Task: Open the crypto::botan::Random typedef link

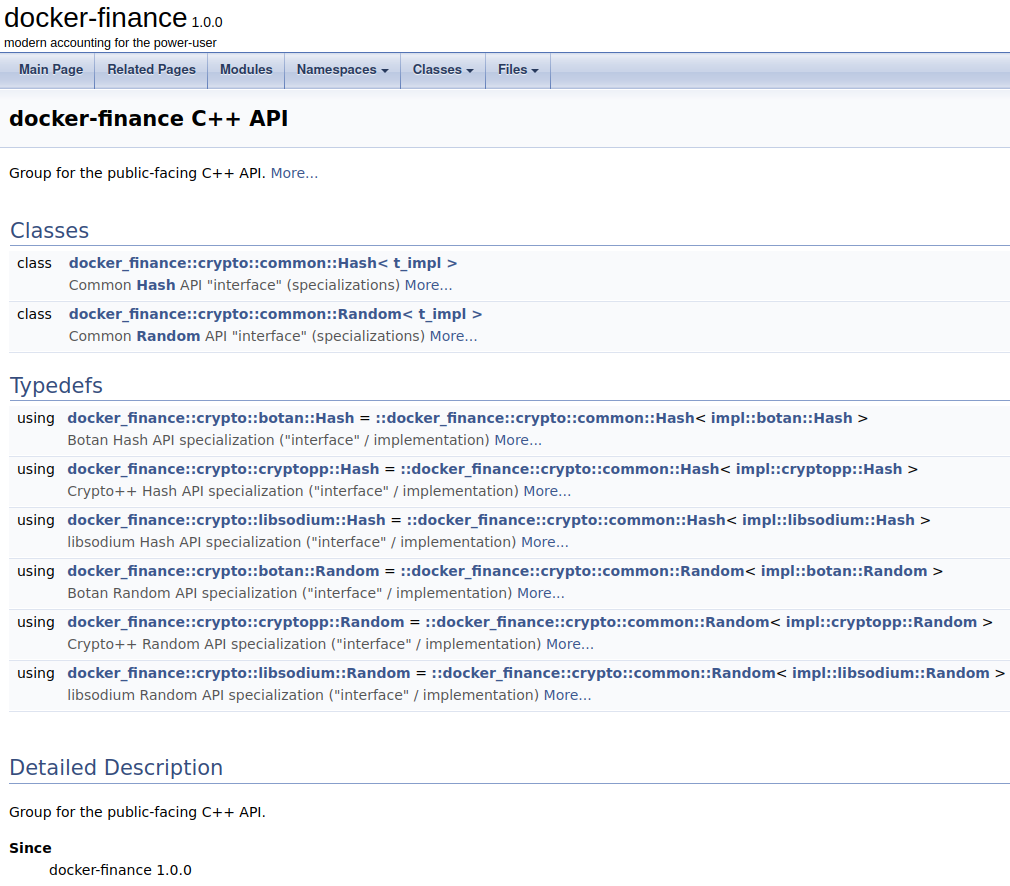Action: 223,571
